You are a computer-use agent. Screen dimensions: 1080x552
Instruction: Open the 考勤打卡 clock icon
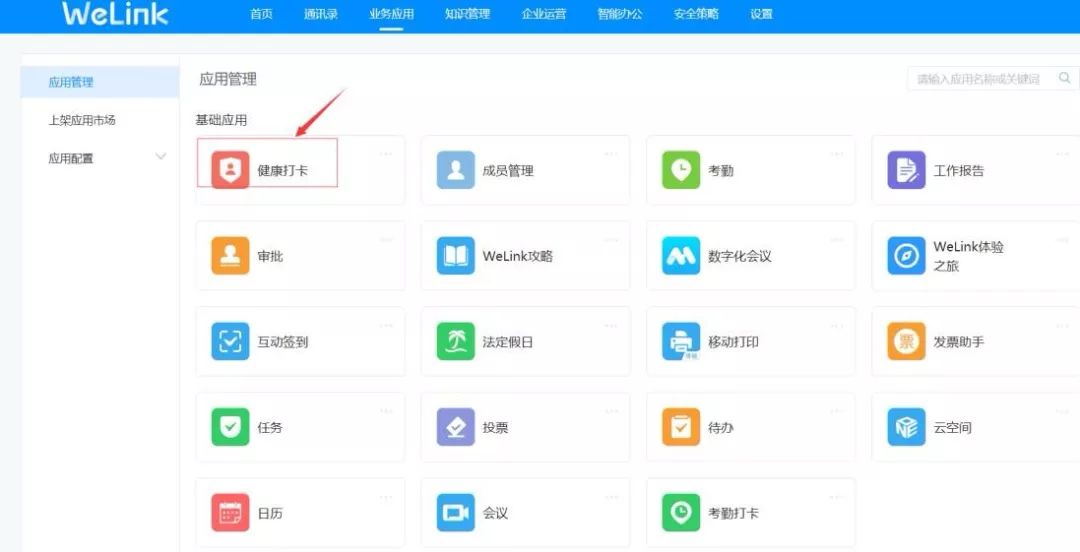[681, 513]
